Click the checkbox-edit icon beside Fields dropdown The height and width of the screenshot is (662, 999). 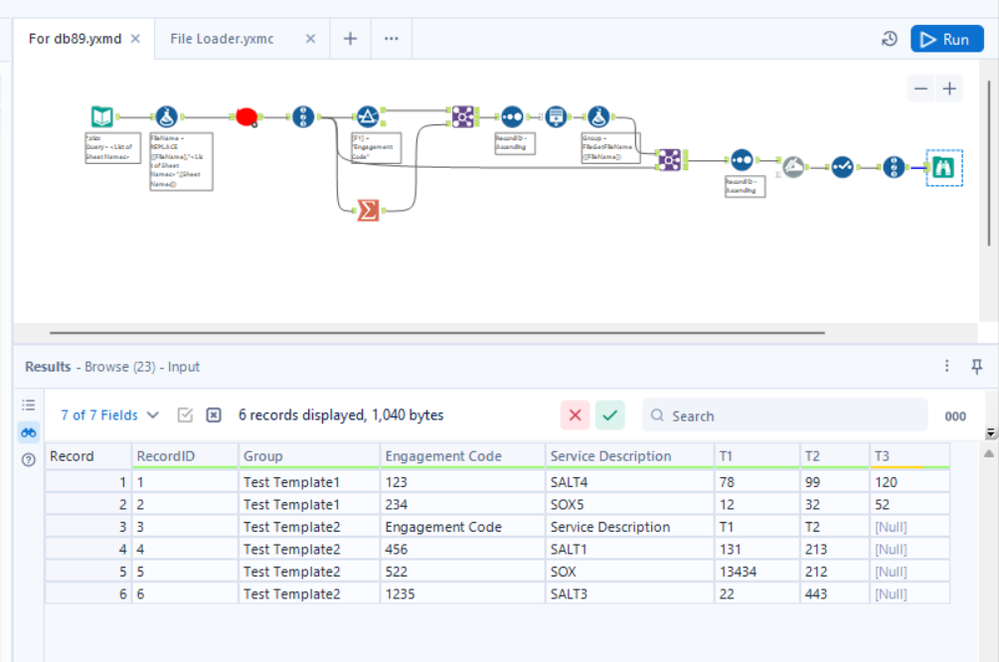pos(185,415)
